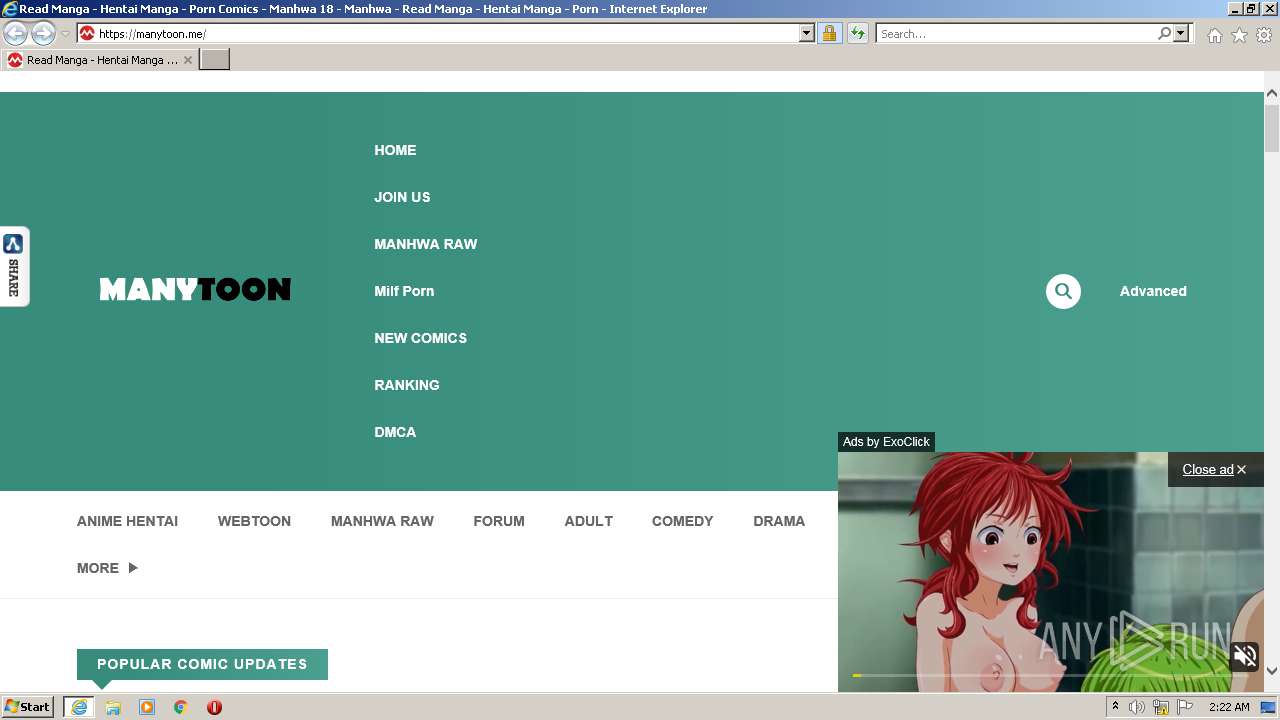Click the scrollbar up arrow
This screenshot has height=720, width=1280.
tap(1272, 93)
